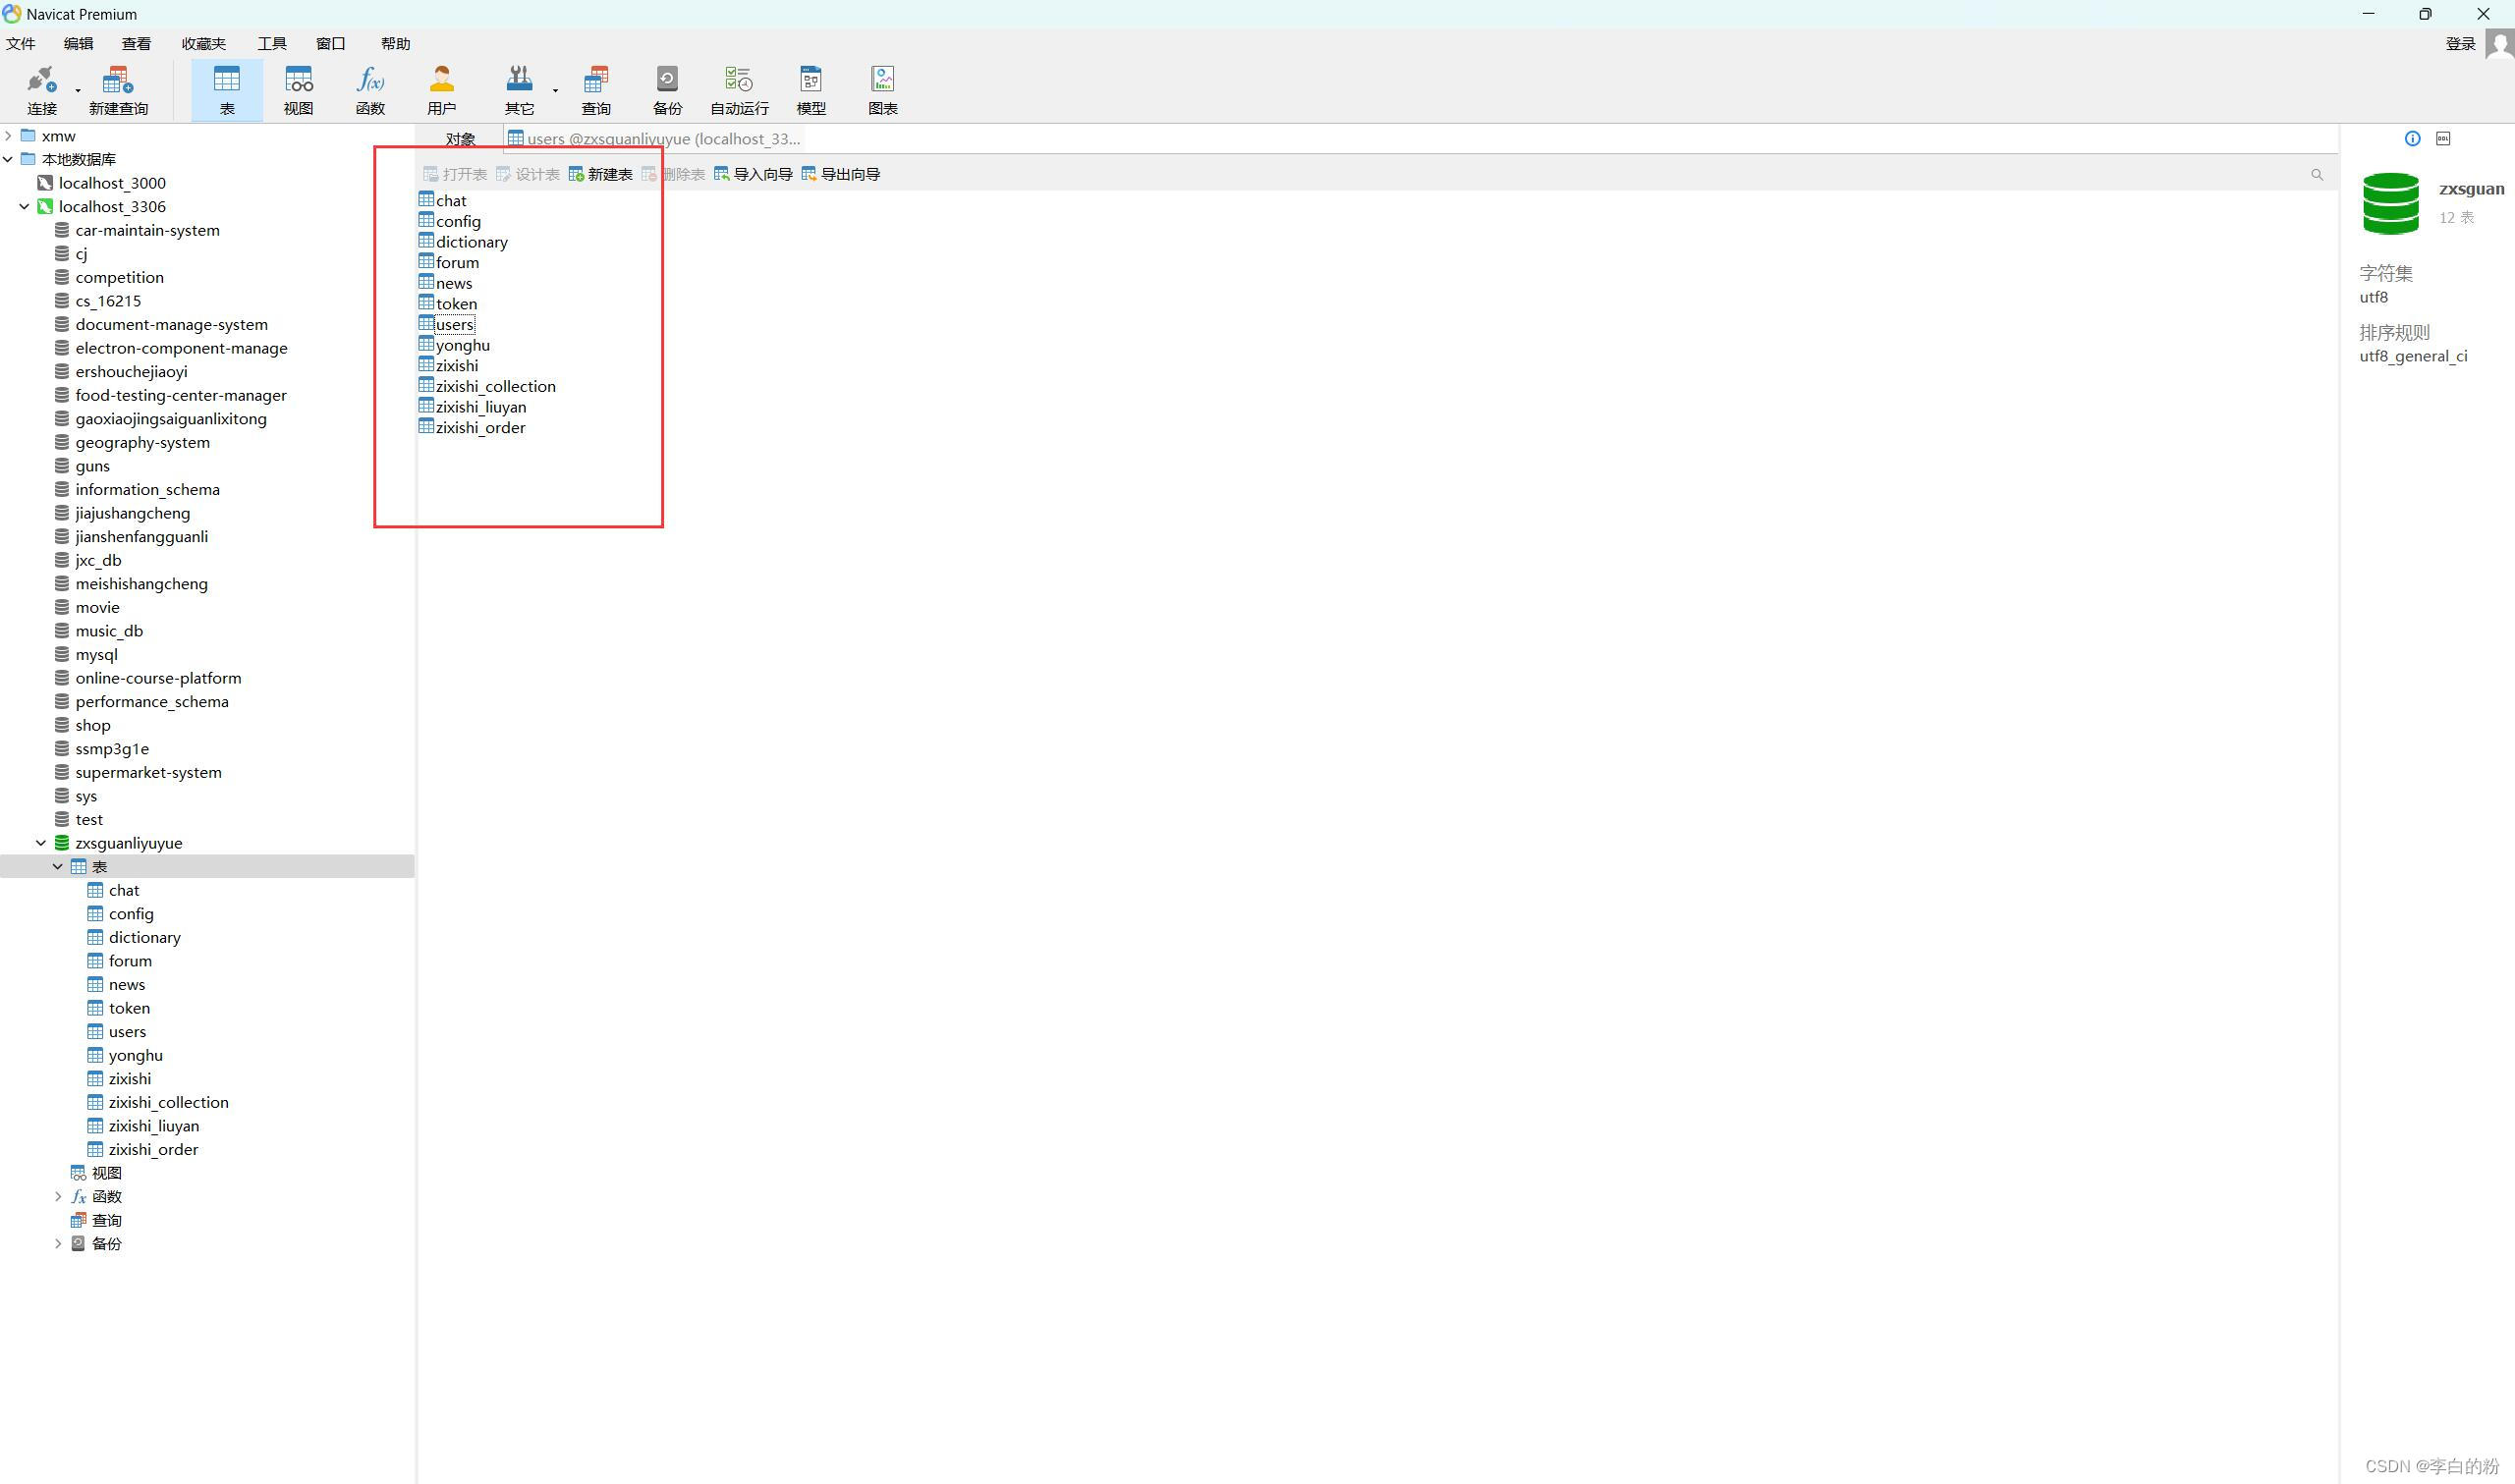This screenshot has height=1484, width=2515.
Task: Open the Connection dropdown arrow
Action: pyautogui.click(x=78, y=91)
